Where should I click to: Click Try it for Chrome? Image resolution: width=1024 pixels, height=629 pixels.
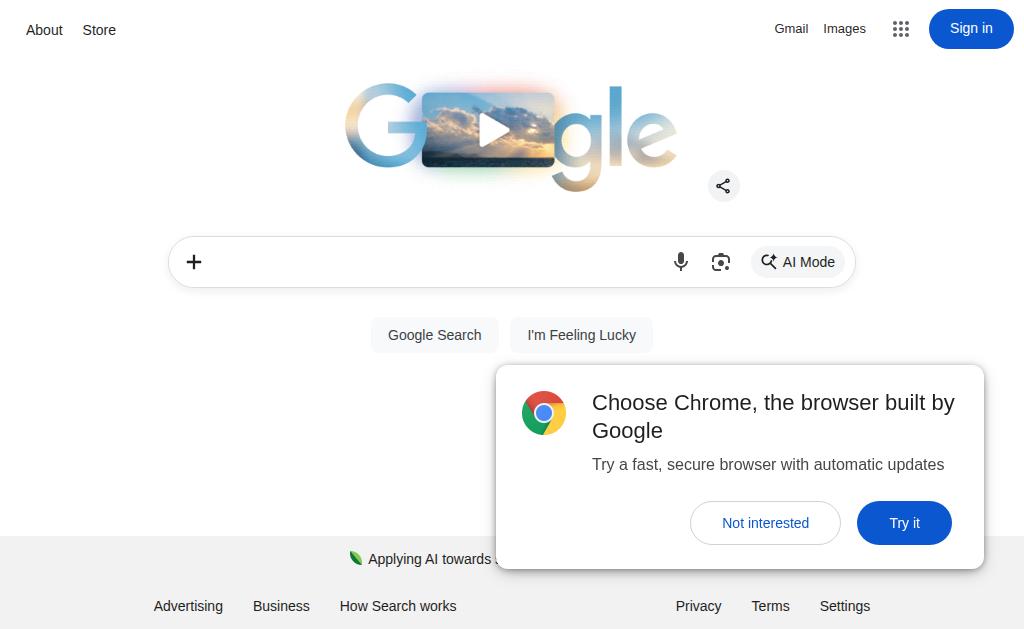pos(904,523)
